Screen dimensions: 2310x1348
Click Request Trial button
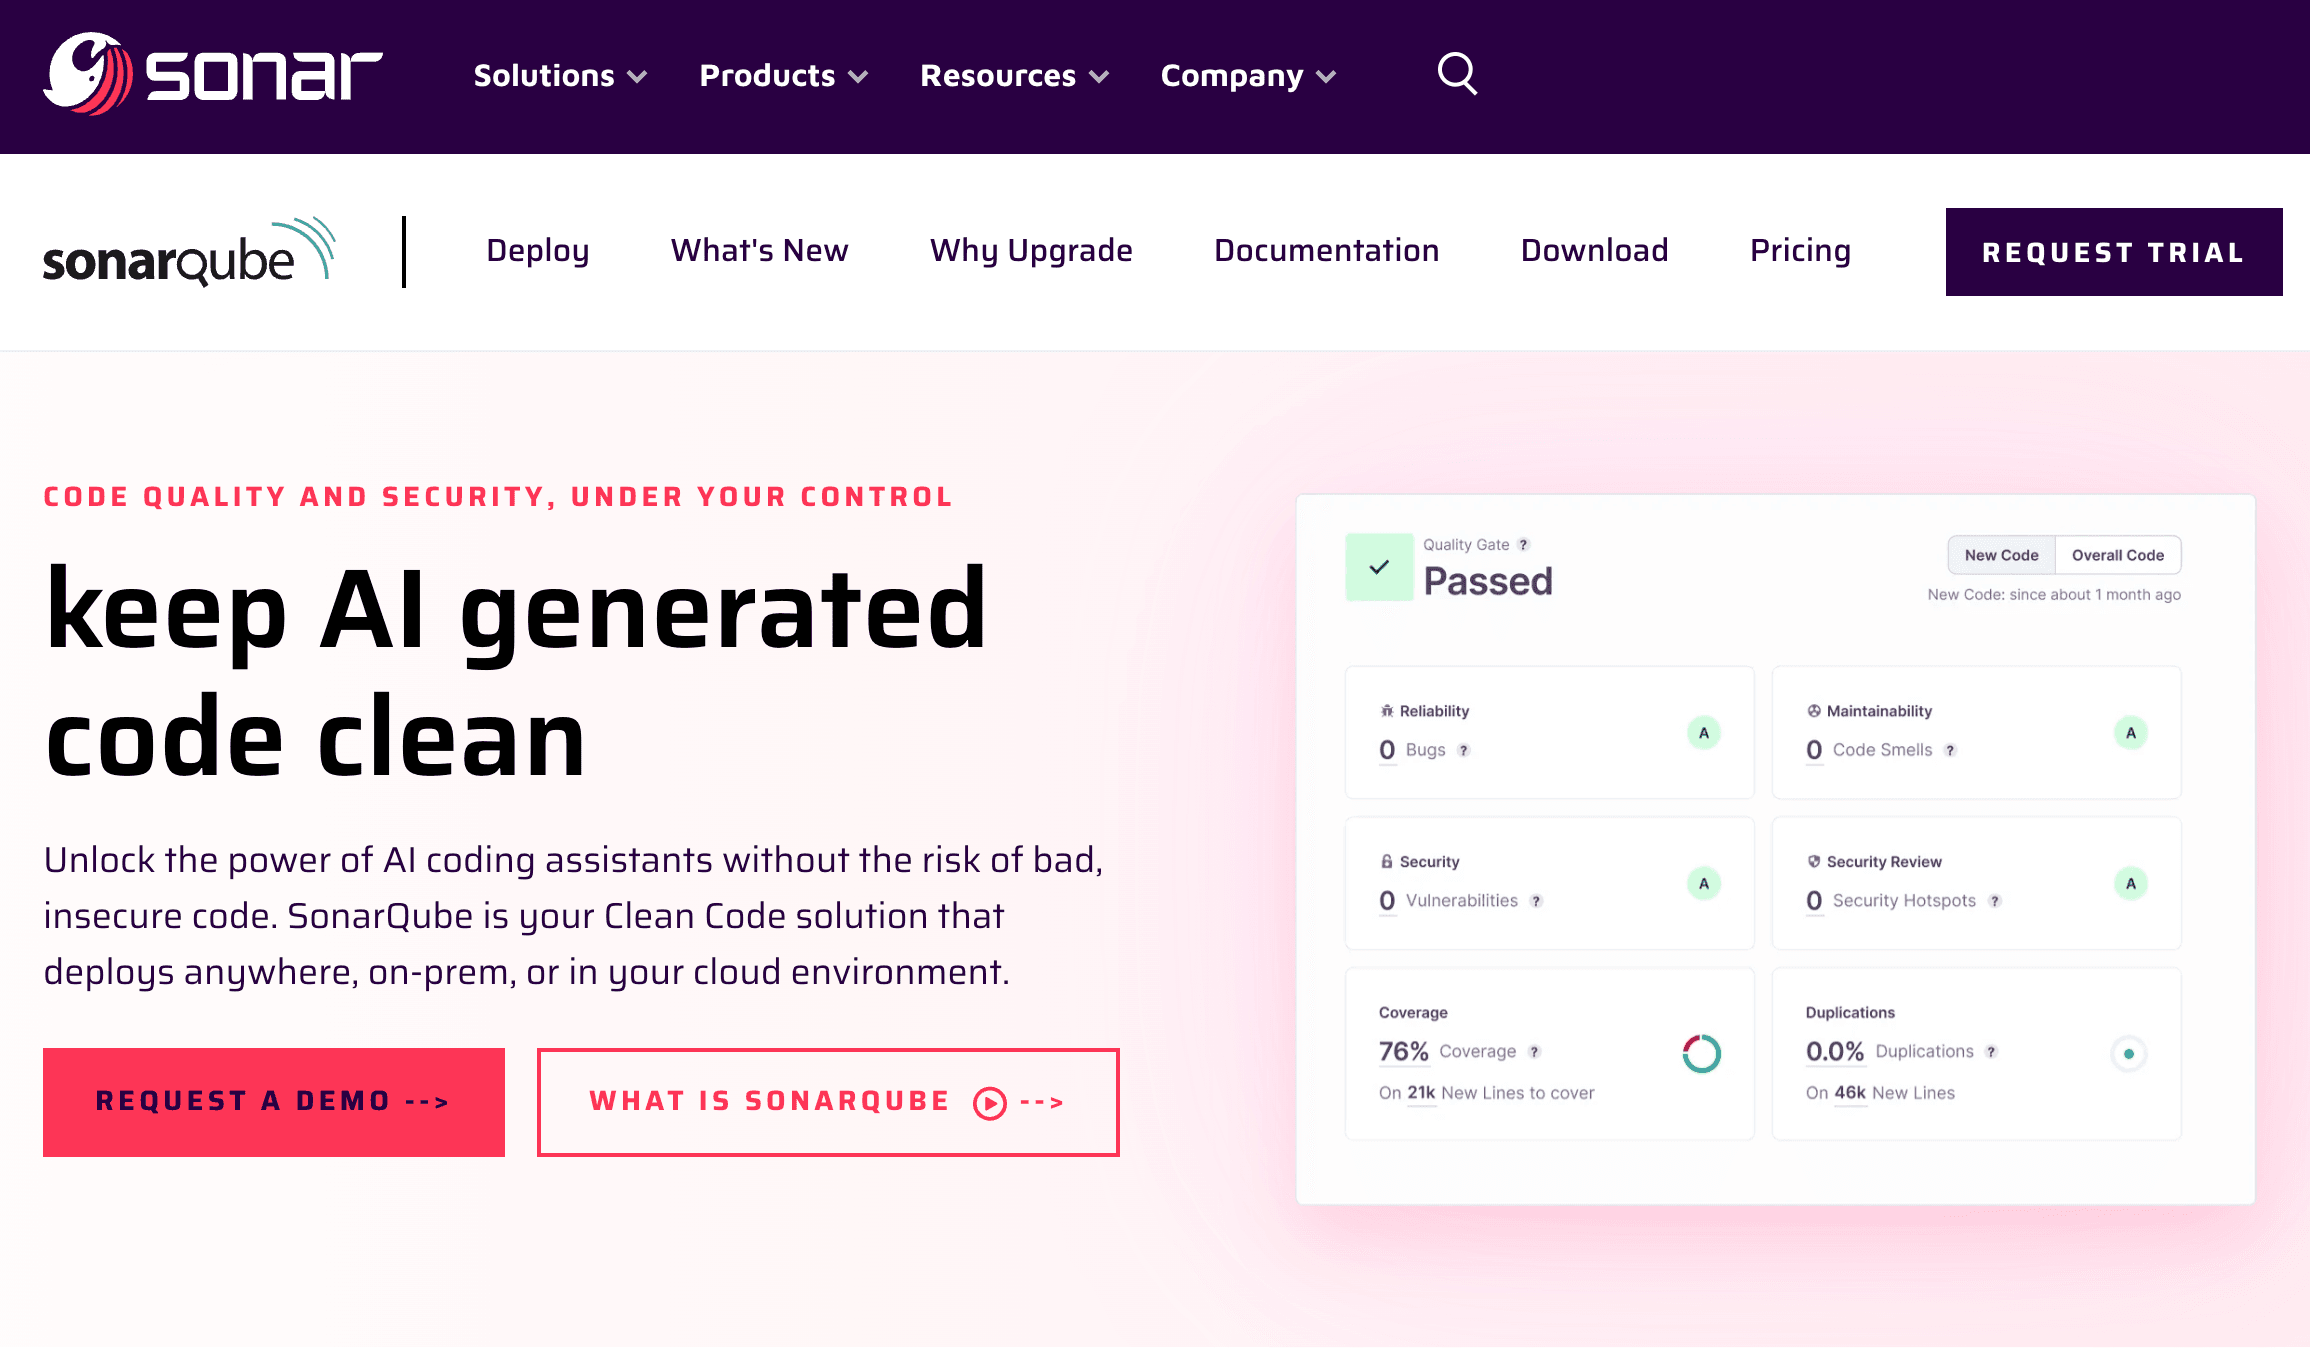pos(2113,252)
